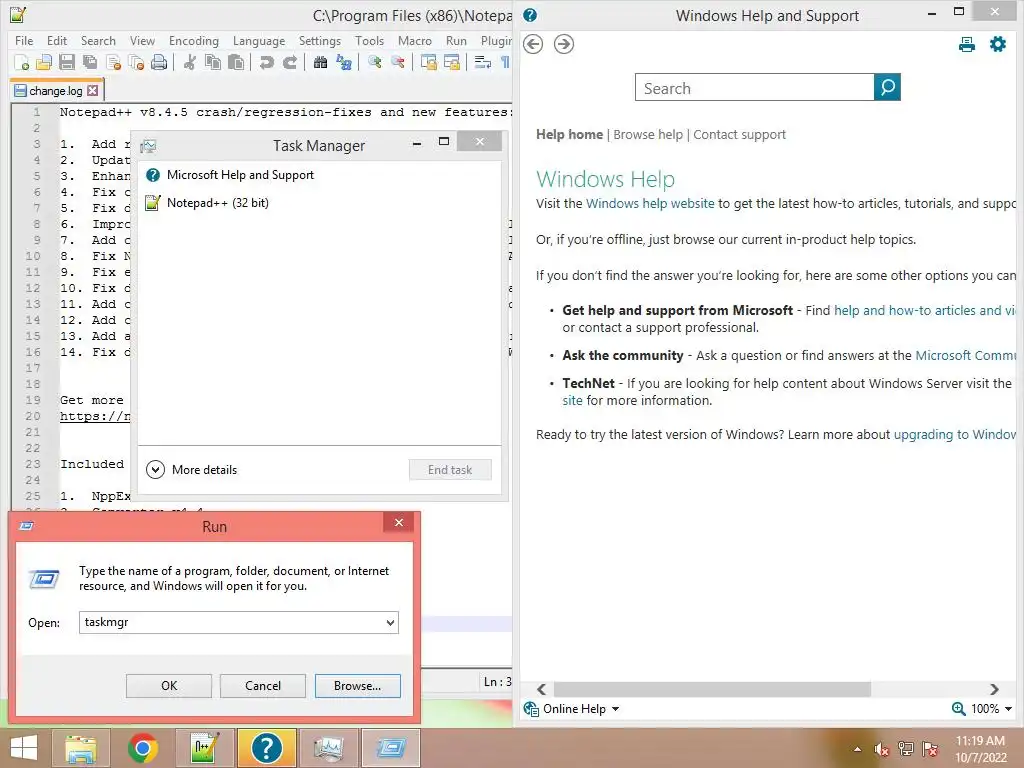This screenshot has height=768, width=1024.
Task: Click the End task button
Action: 450,470
